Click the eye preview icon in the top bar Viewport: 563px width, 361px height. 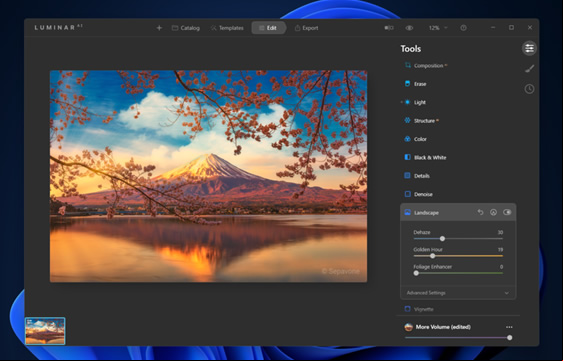tap(409, 28)
